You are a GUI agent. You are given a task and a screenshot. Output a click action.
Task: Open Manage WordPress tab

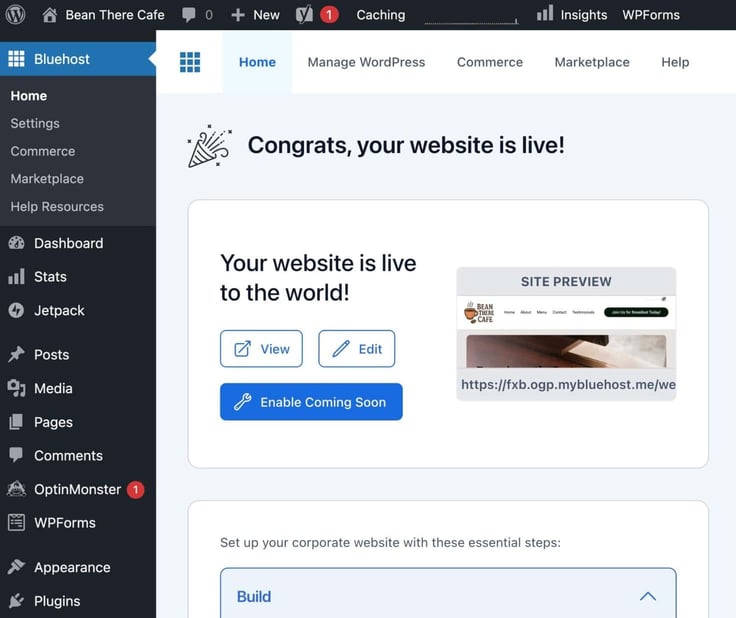[x=366, y=62]
